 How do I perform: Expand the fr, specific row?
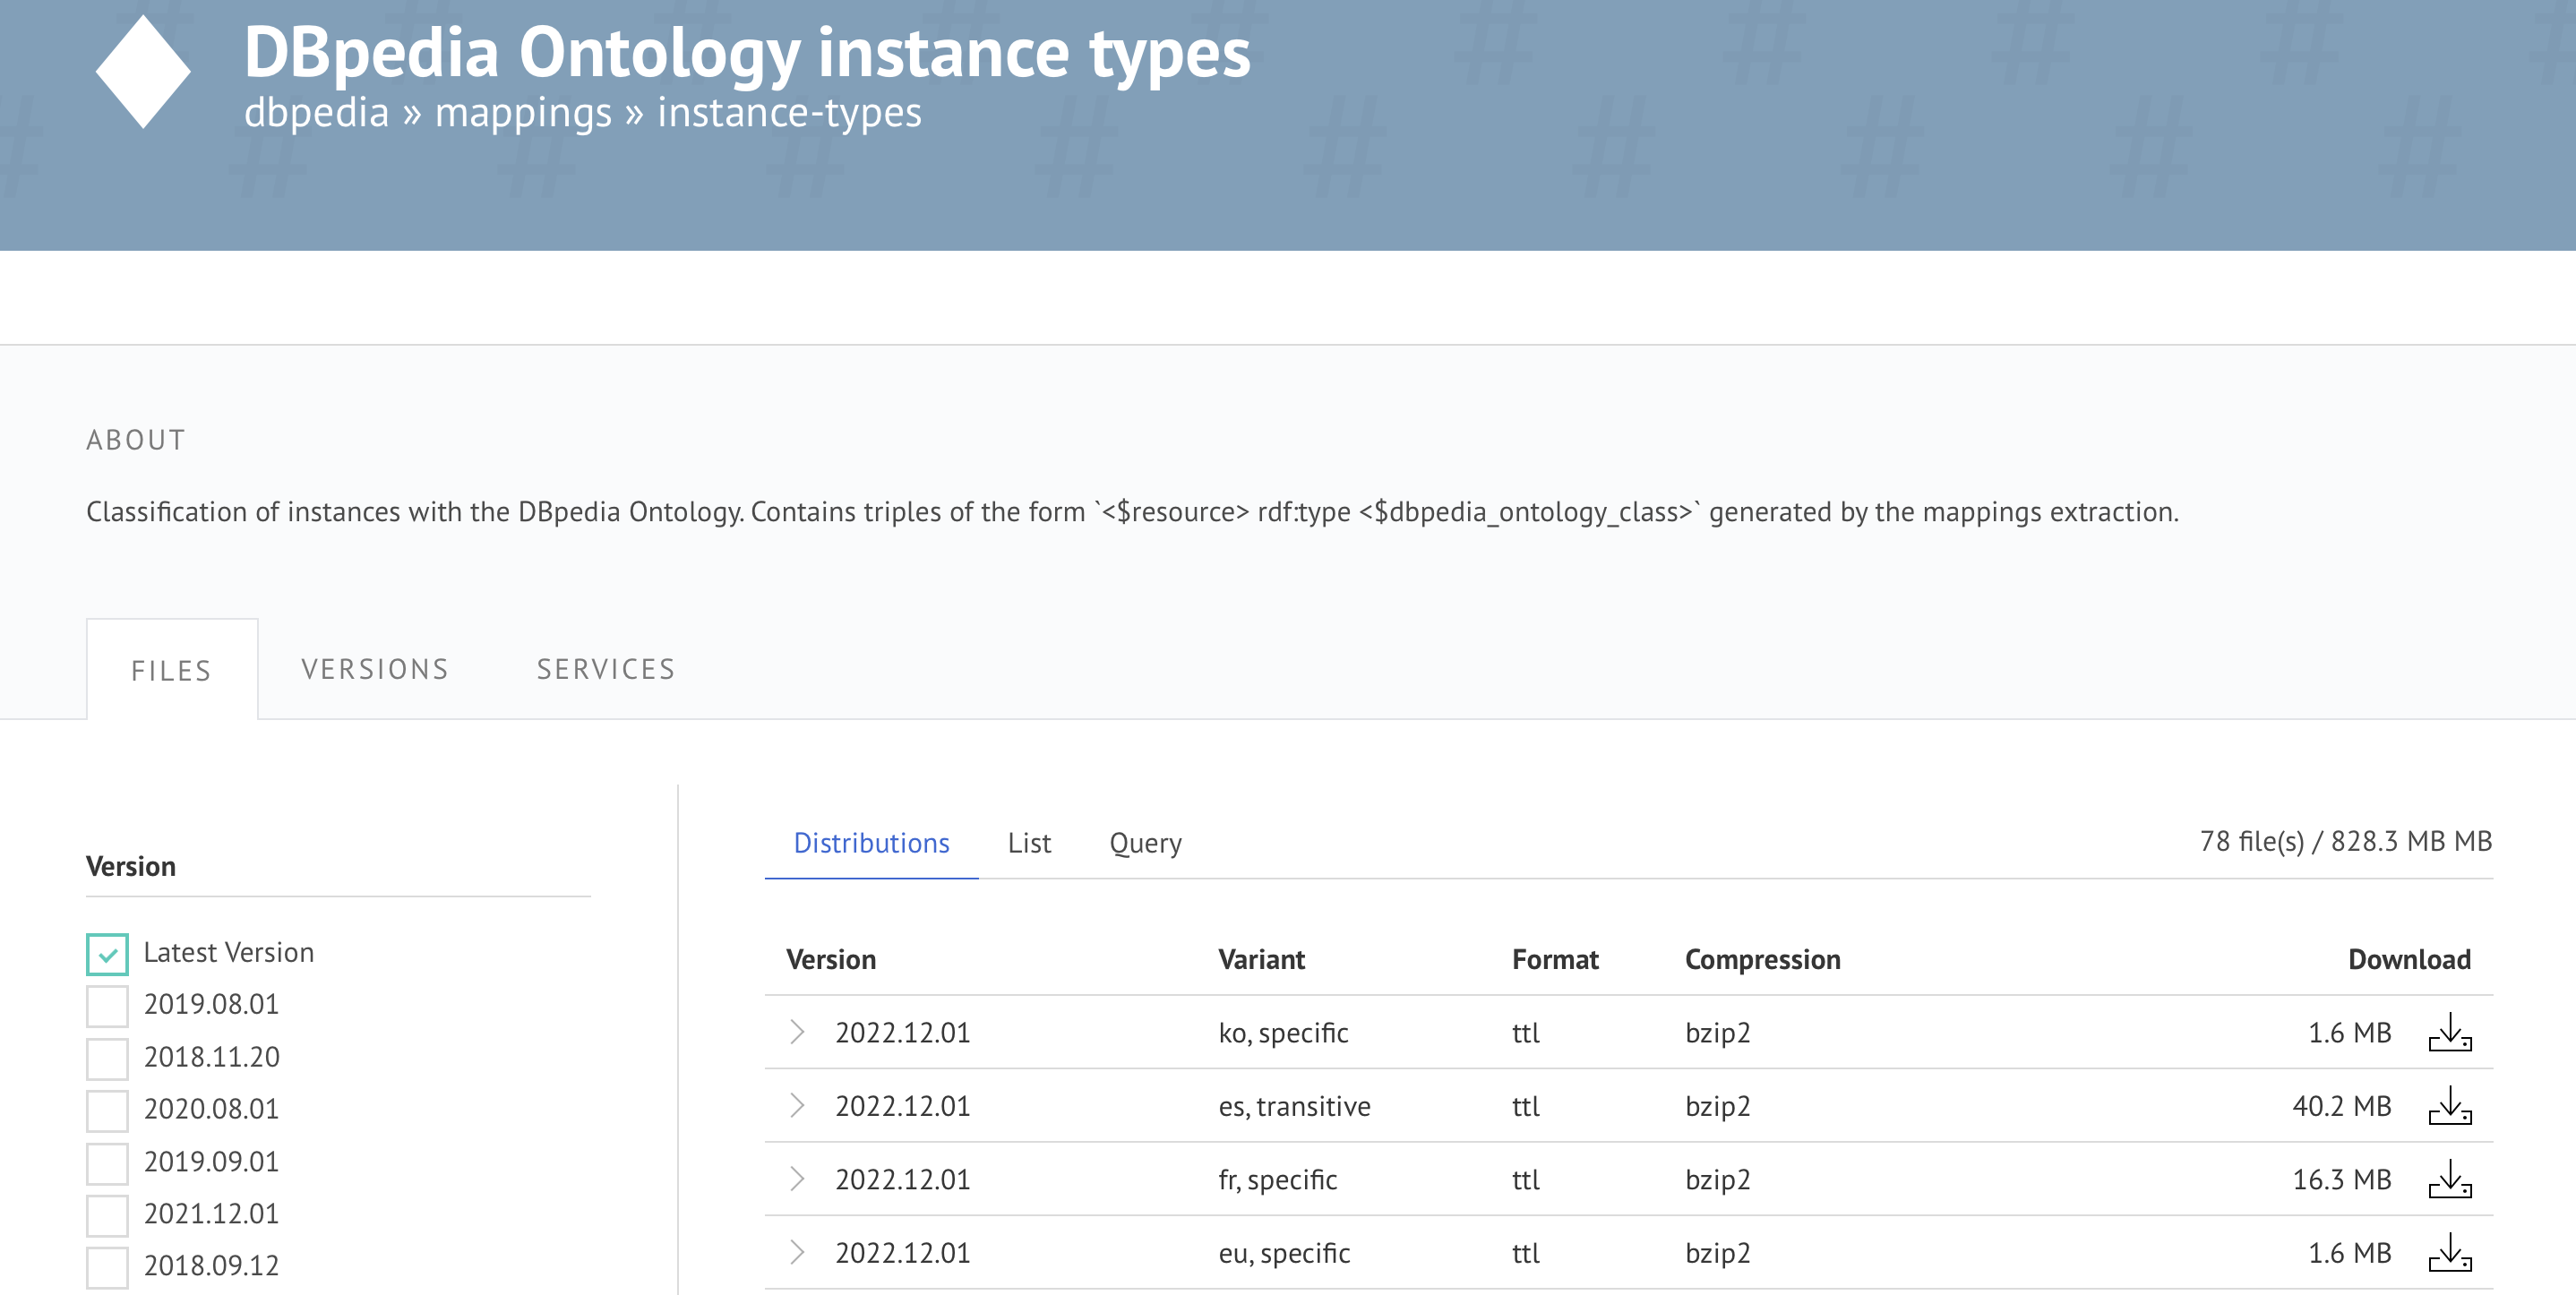coord(797,1179)
